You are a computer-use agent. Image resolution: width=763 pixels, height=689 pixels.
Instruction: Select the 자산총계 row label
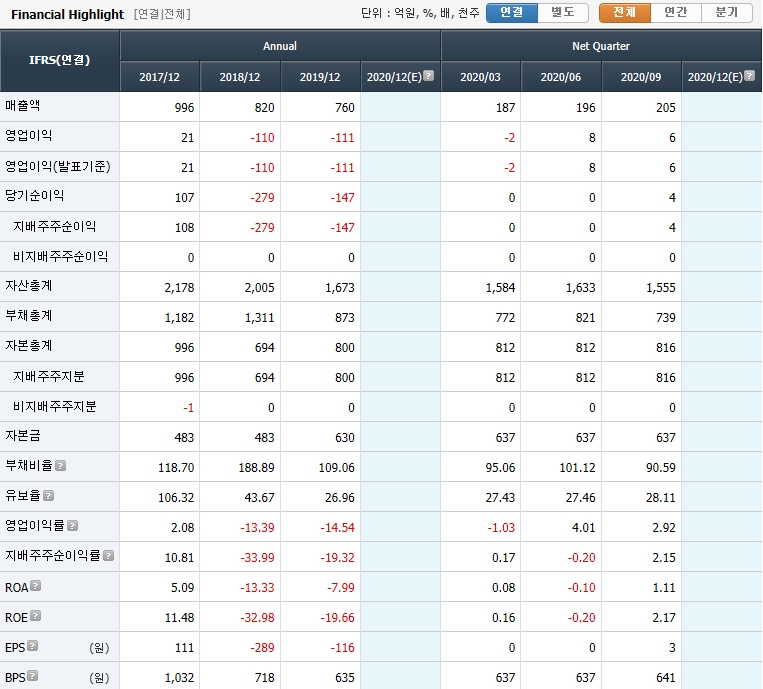pyautogui.click(x=29, y=286)
